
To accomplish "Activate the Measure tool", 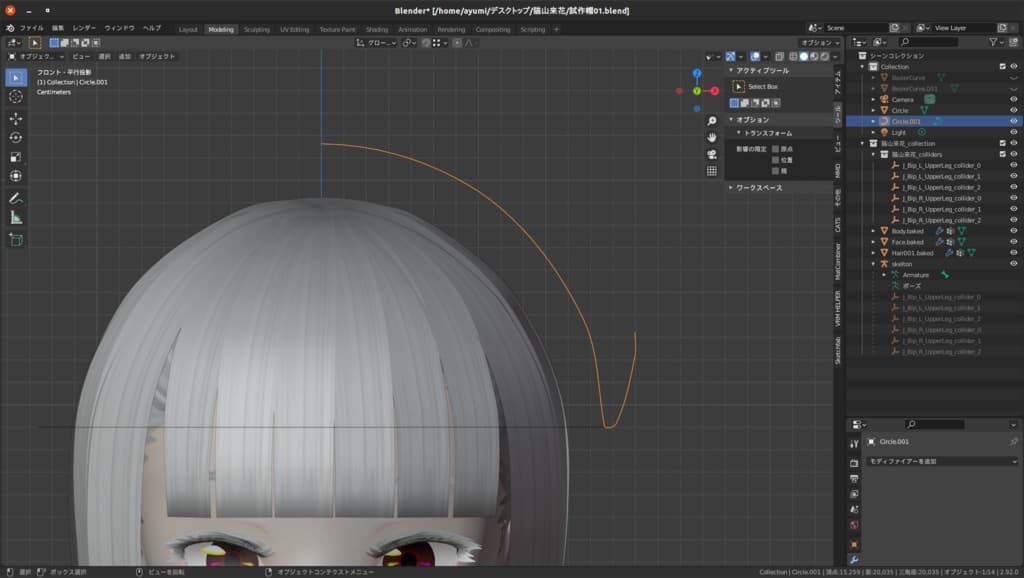I will (x=16, y=217).
